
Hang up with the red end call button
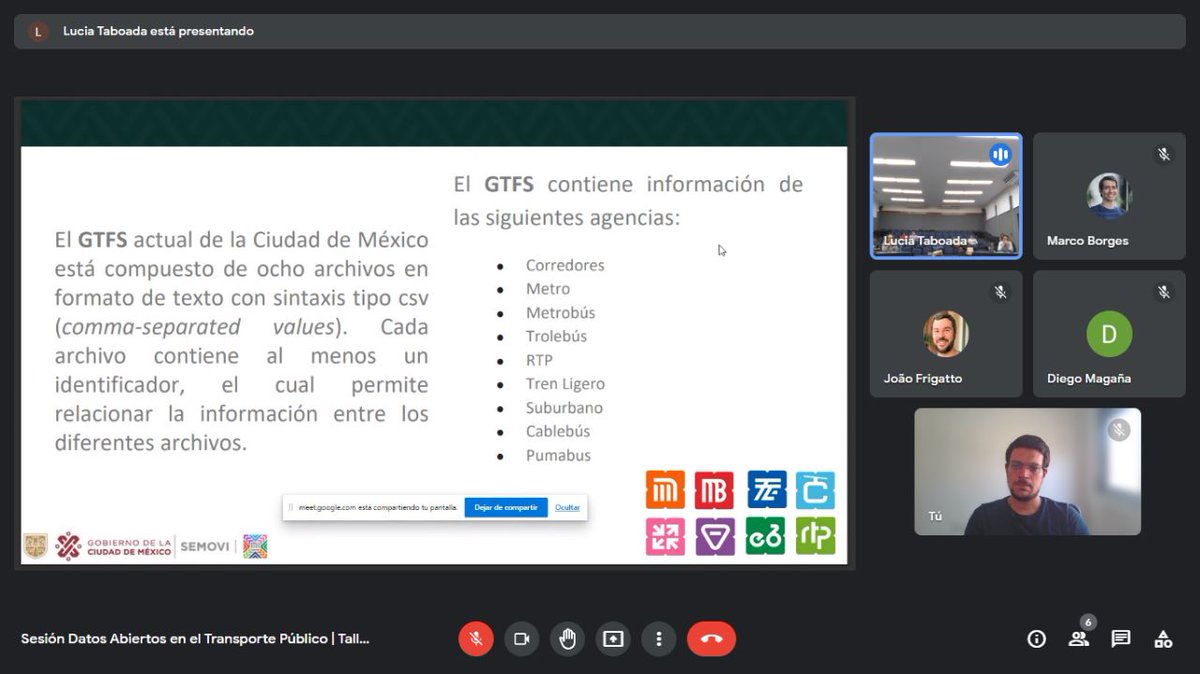pos(711,639)
